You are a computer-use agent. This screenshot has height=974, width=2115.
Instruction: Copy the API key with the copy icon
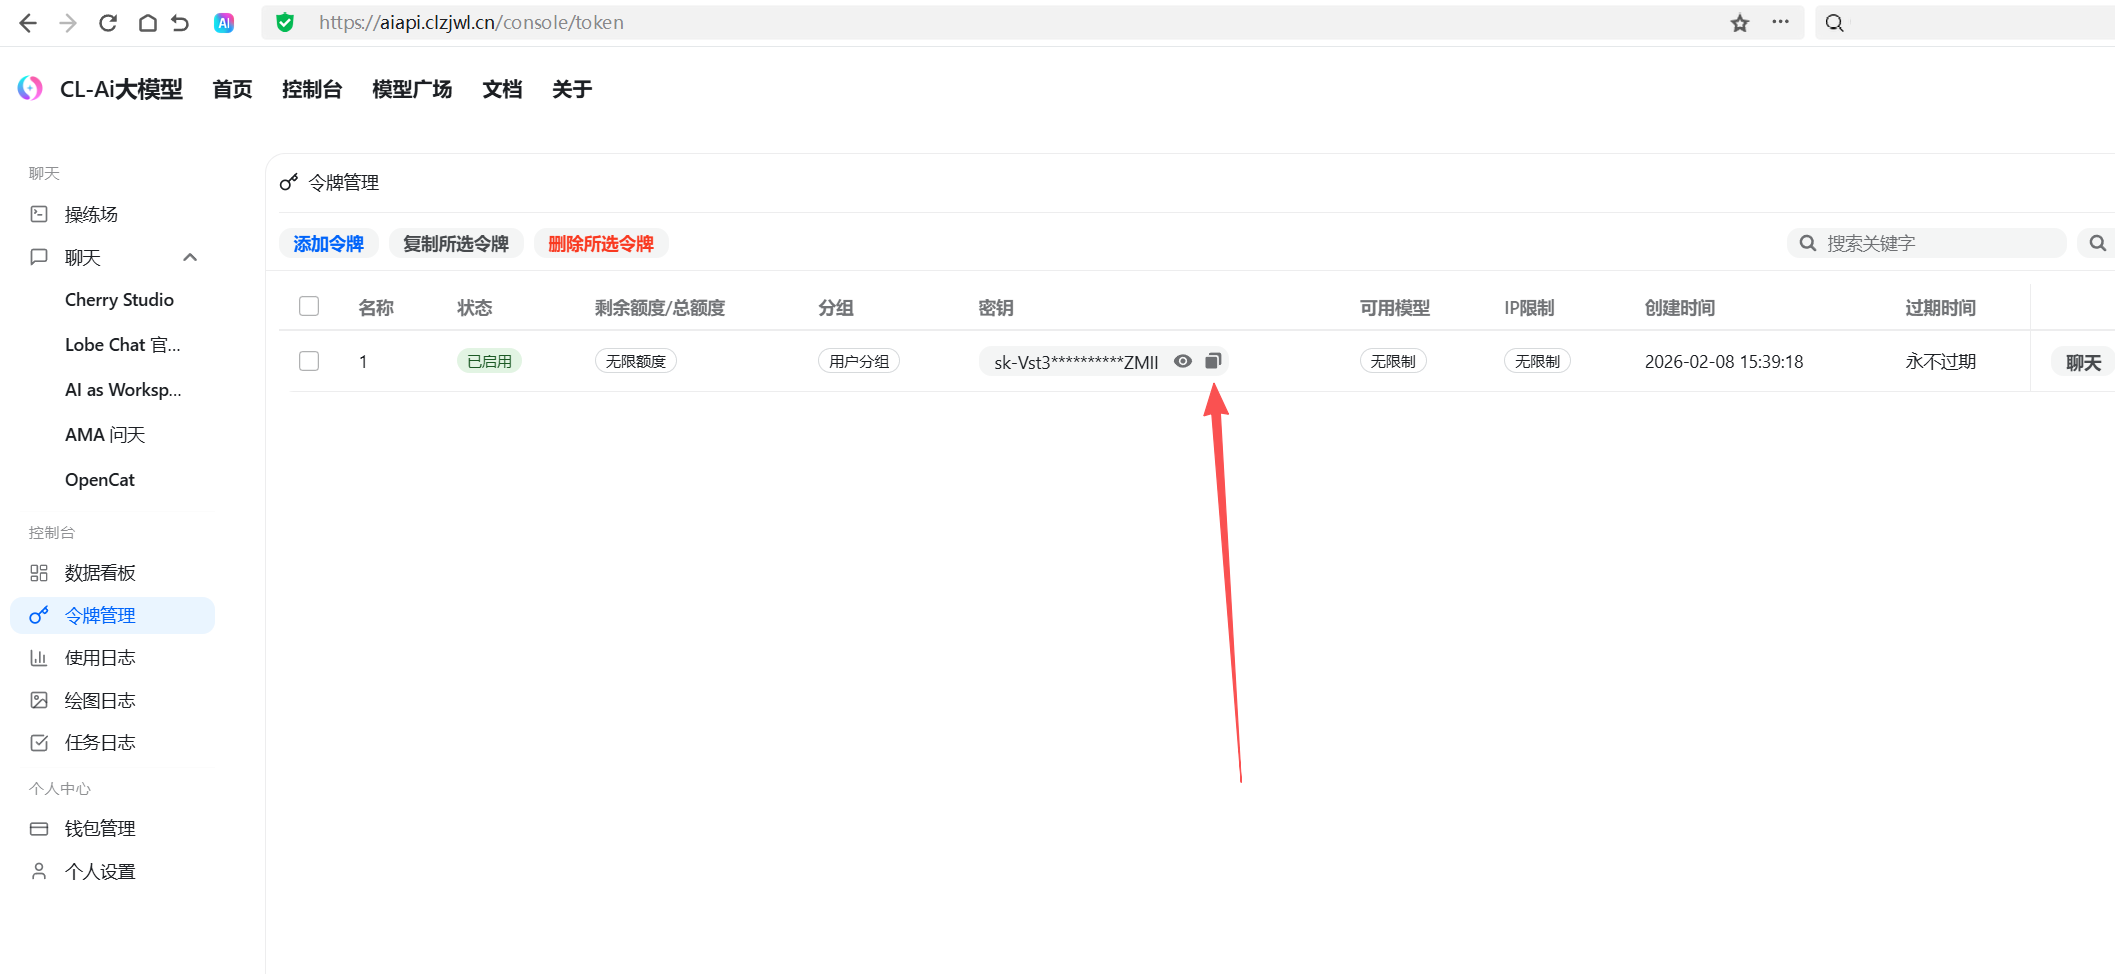click(x=1213, y=361)
